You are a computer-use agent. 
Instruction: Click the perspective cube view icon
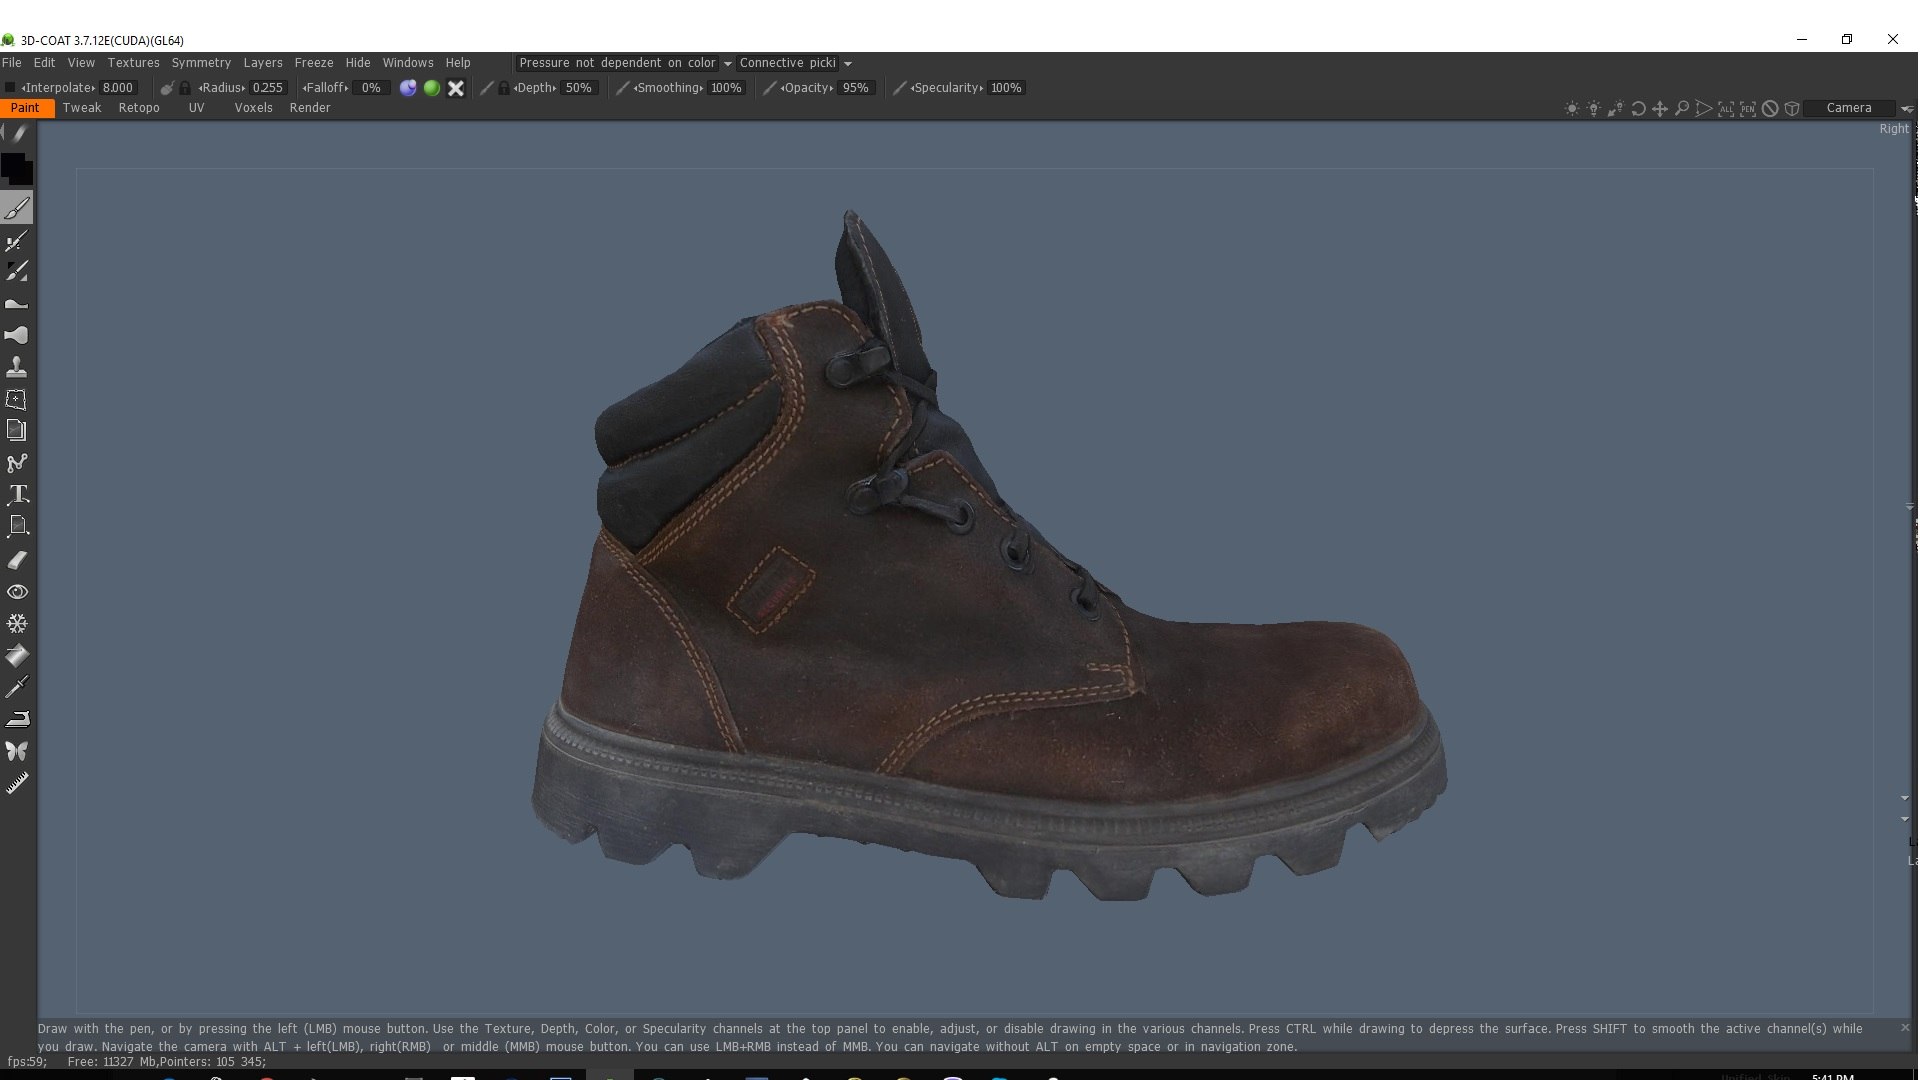(1792, 108)
